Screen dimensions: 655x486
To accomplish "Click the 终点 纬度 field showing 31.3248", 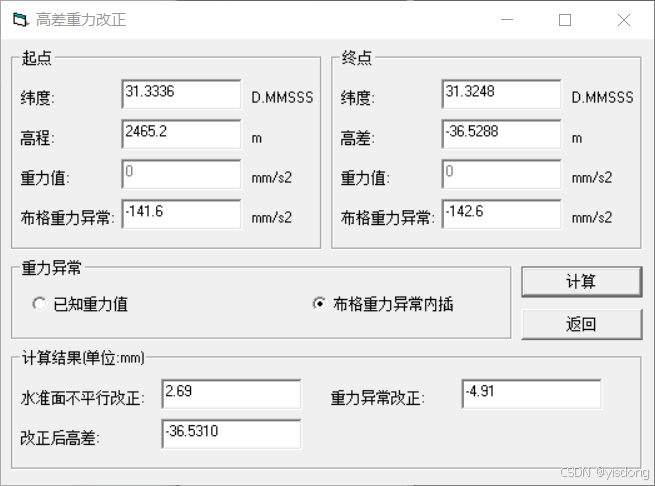I will (x=501, y=94).
